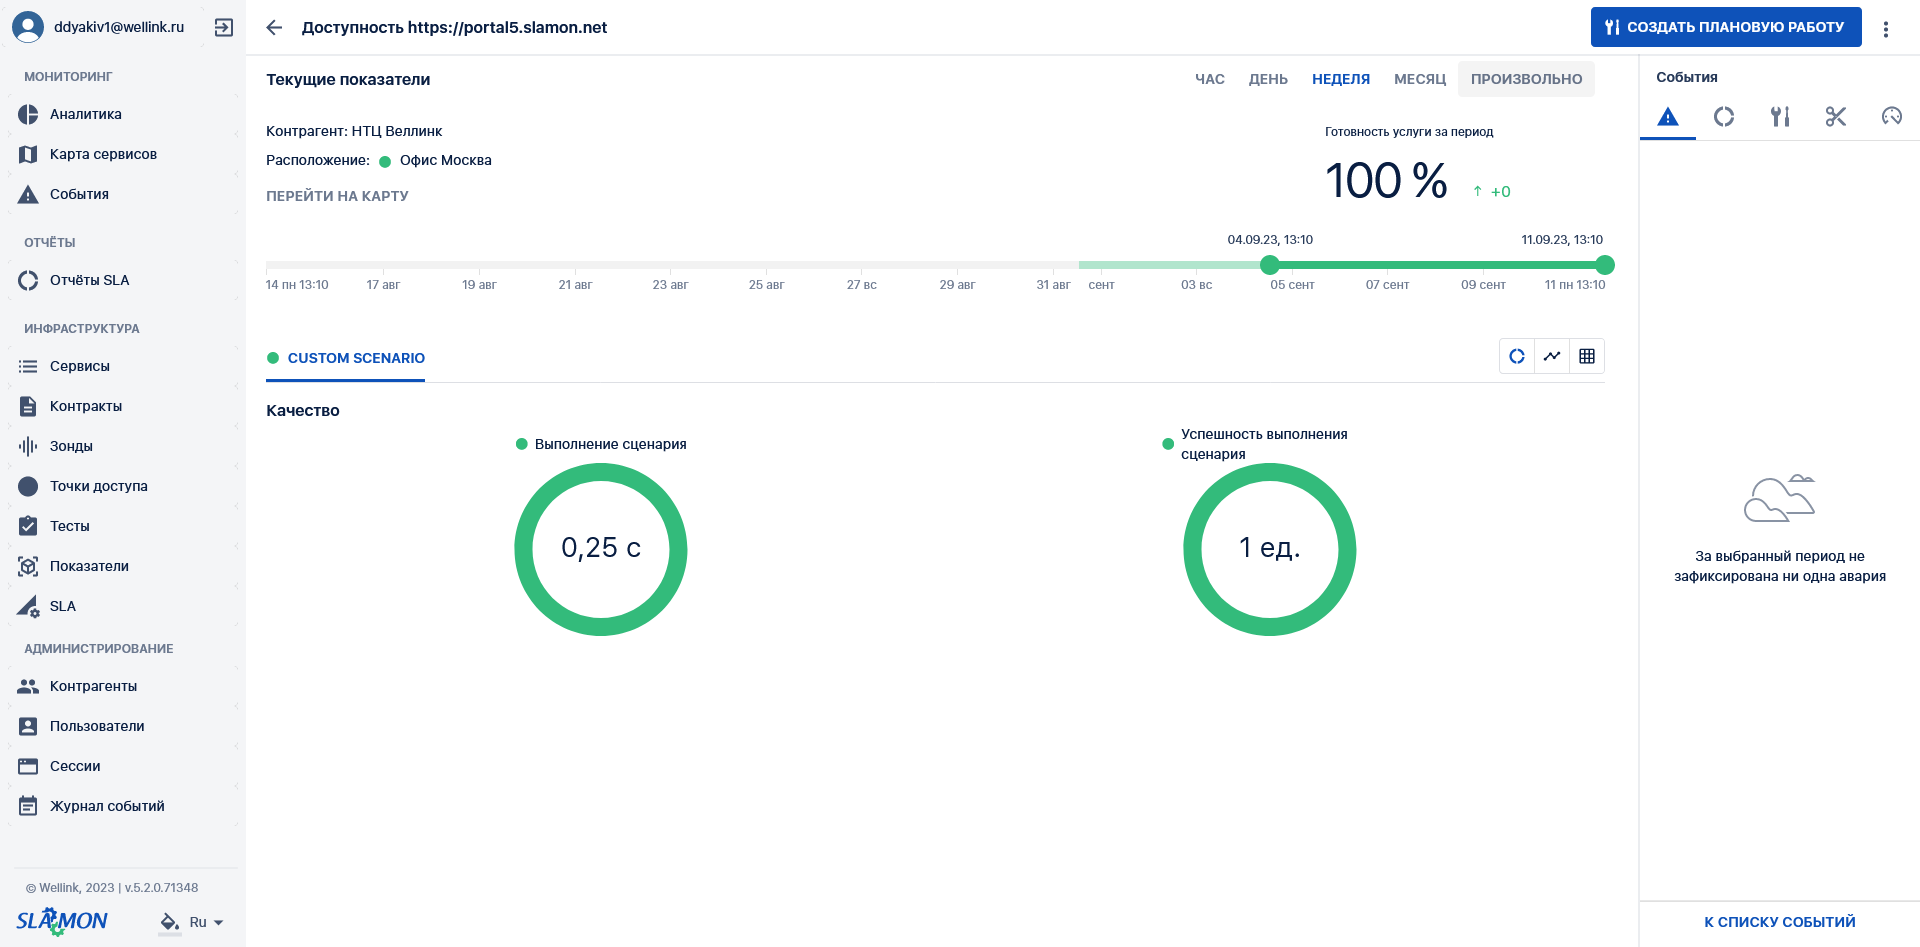
Task: Open Аналитика in the sidebar
Action: coord(123,114)
